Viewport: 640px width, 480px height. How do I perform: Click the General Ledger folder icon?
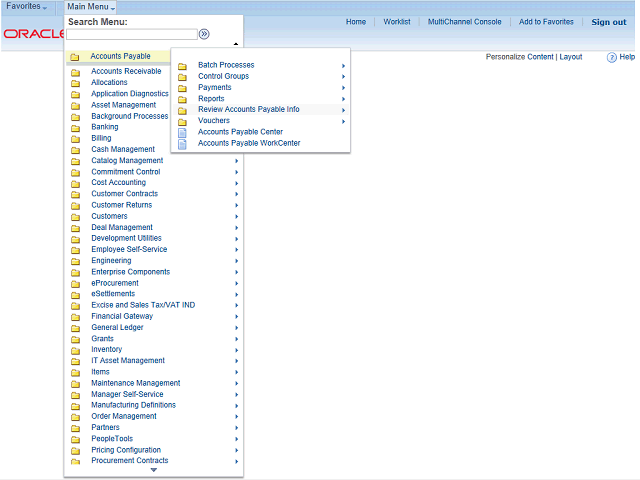click(75, 328)
